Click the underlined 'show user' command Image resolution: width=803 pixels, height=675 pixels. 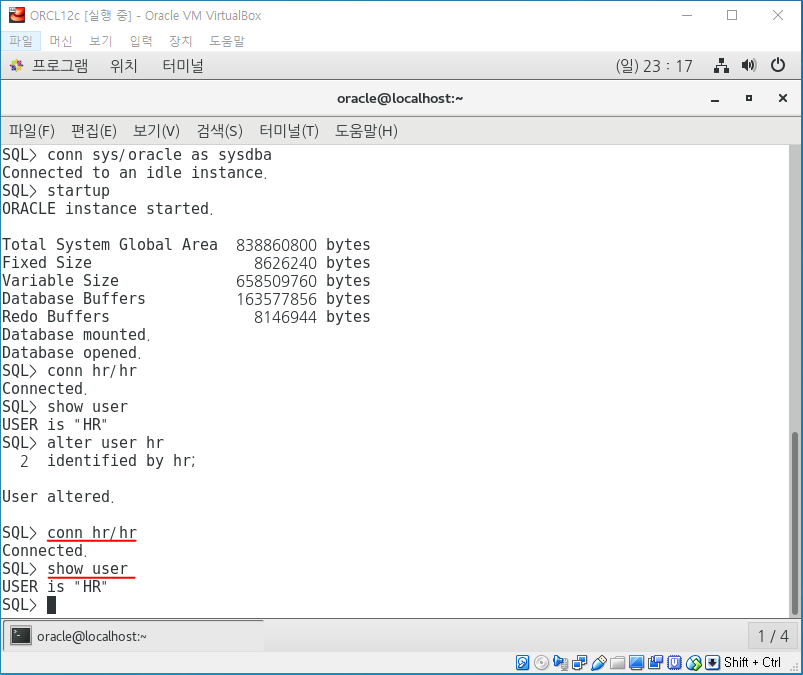click(x=88, y=568)
